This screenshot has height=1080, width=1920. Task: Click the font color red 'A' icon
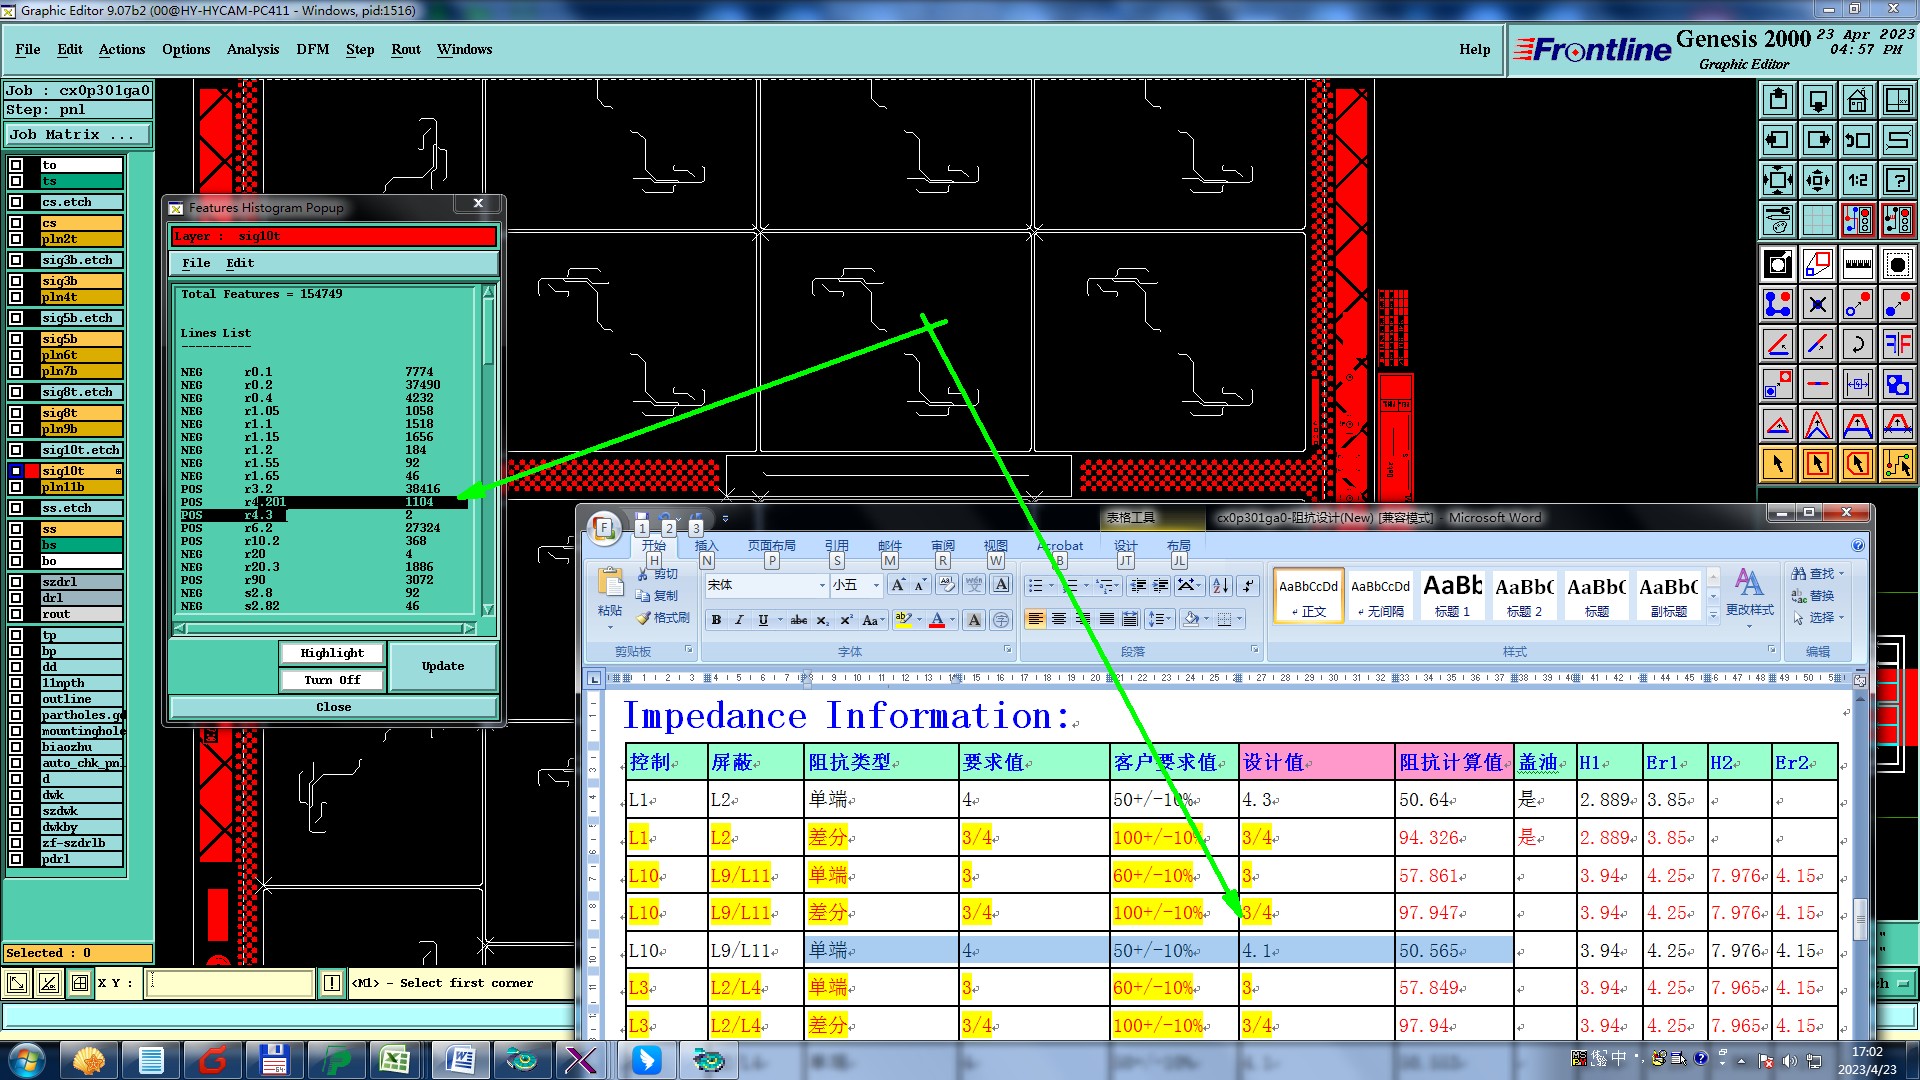coord(937,620)
